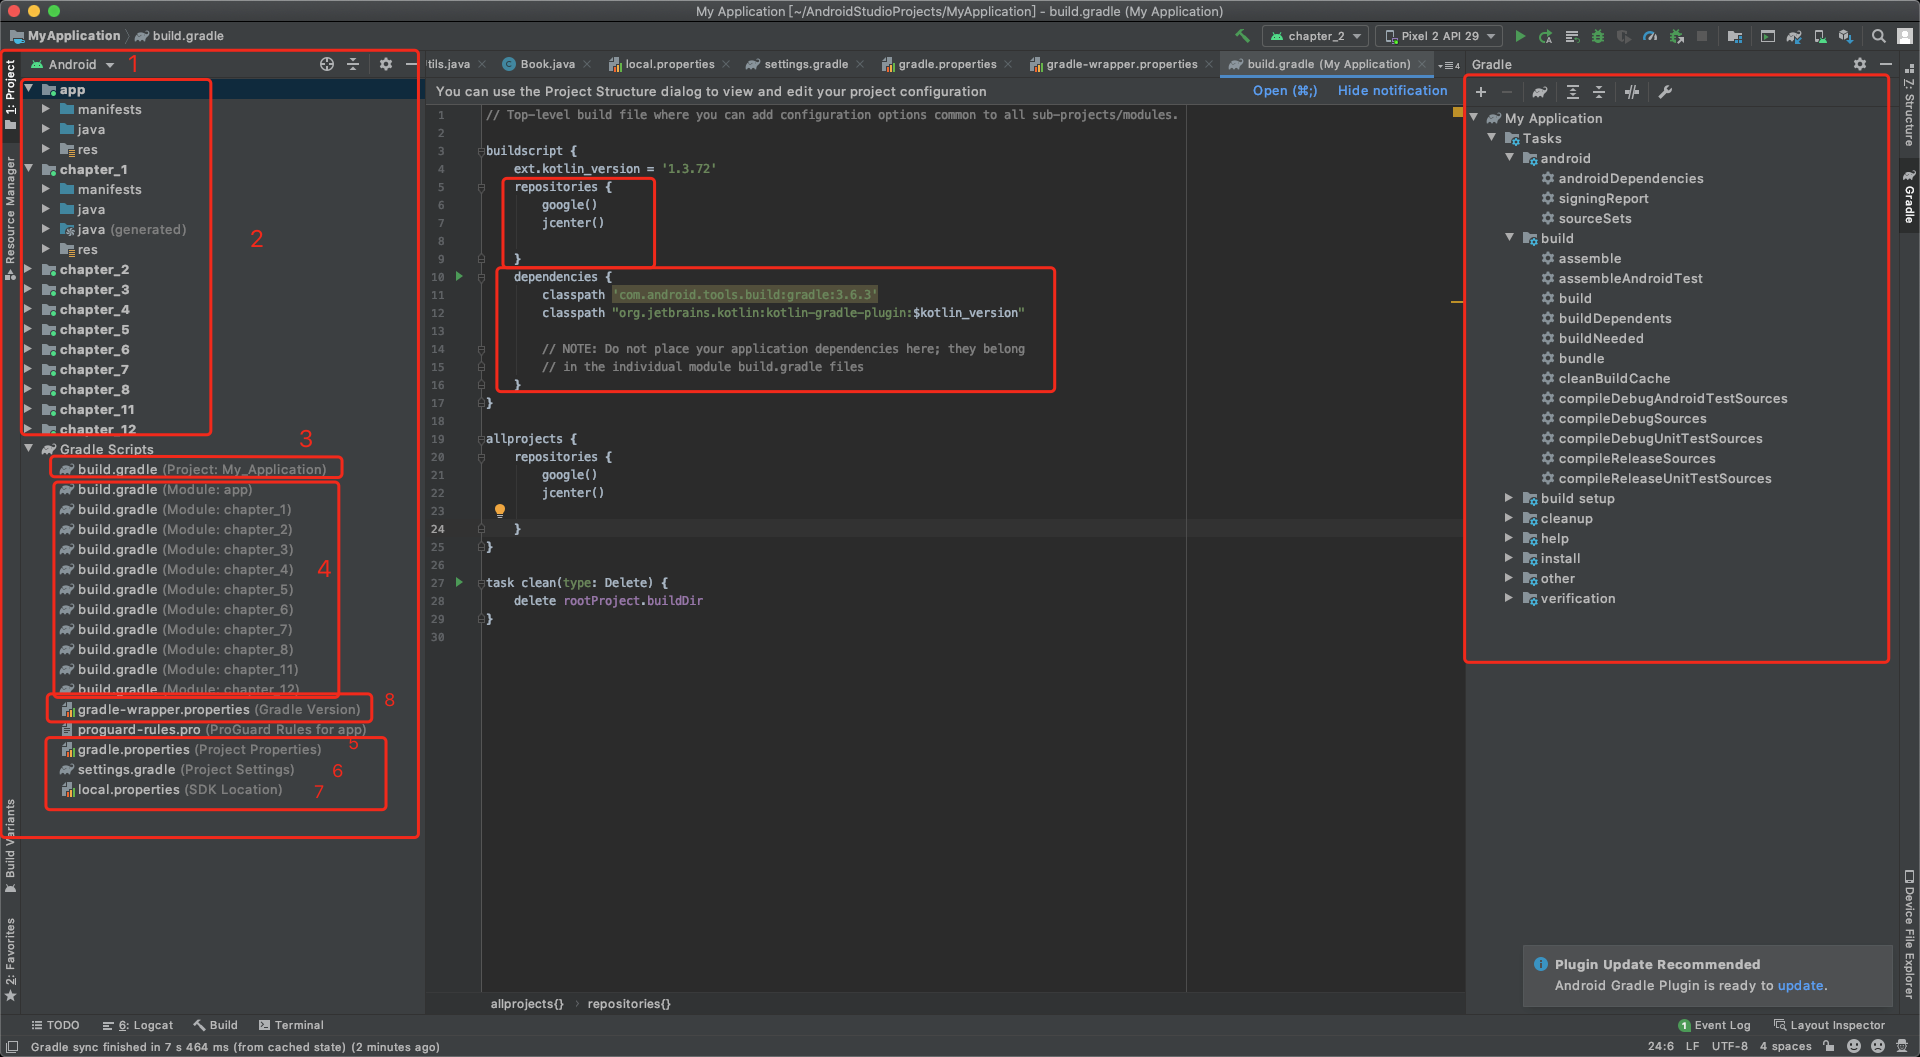The width and height of the screenshot is (1920, 1057).
Task: Open the Build tool window
Action: point(215,1025)
